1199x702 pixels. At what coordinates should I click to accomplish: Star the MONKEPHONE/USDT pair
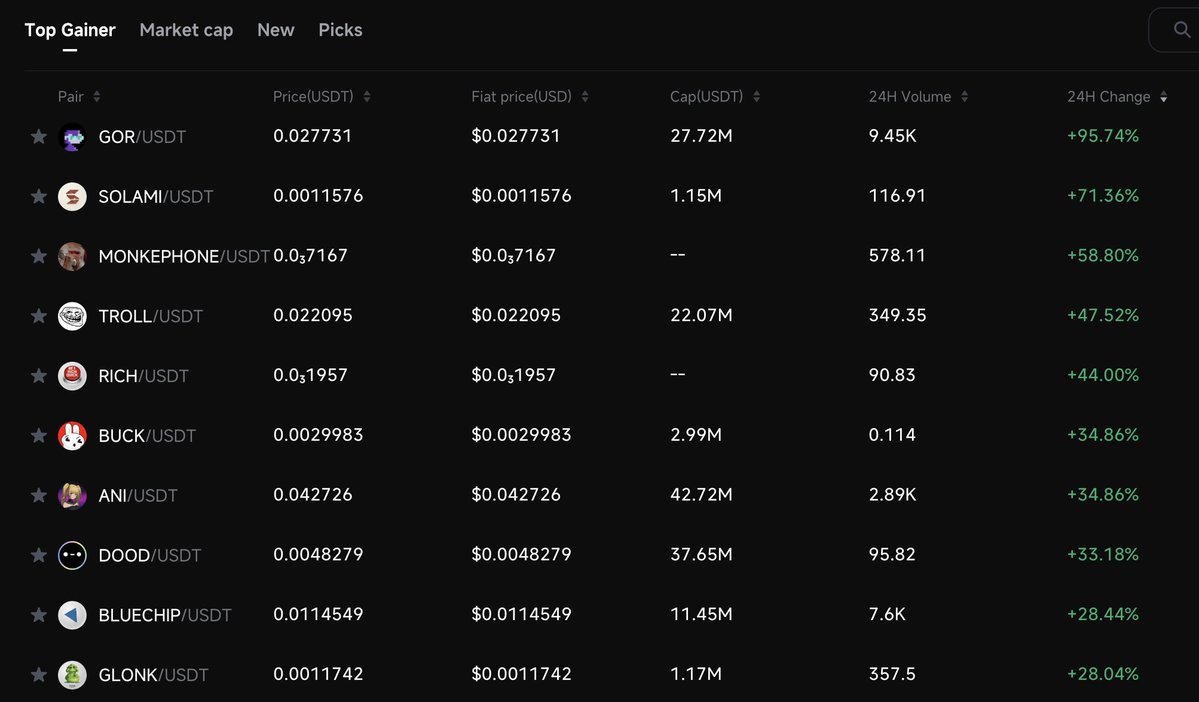tap(38, 256)
